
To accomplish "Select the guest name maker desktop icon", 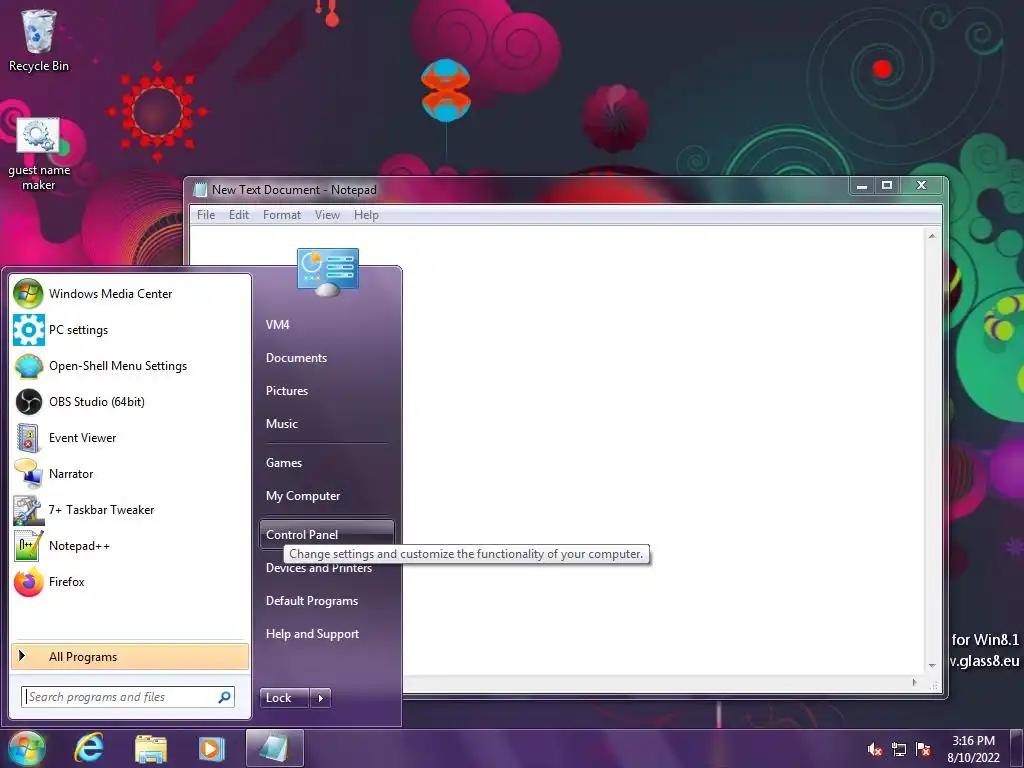I will [x=39, y=154].
